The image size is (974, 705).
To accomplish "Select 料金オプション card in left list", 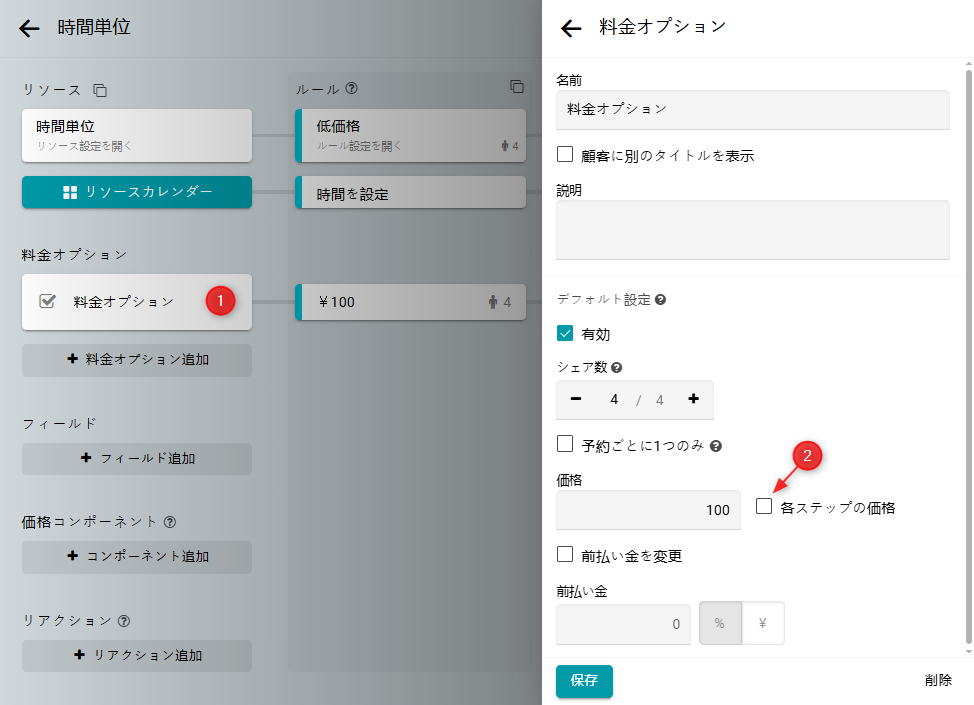I will [x=137, y=302].
